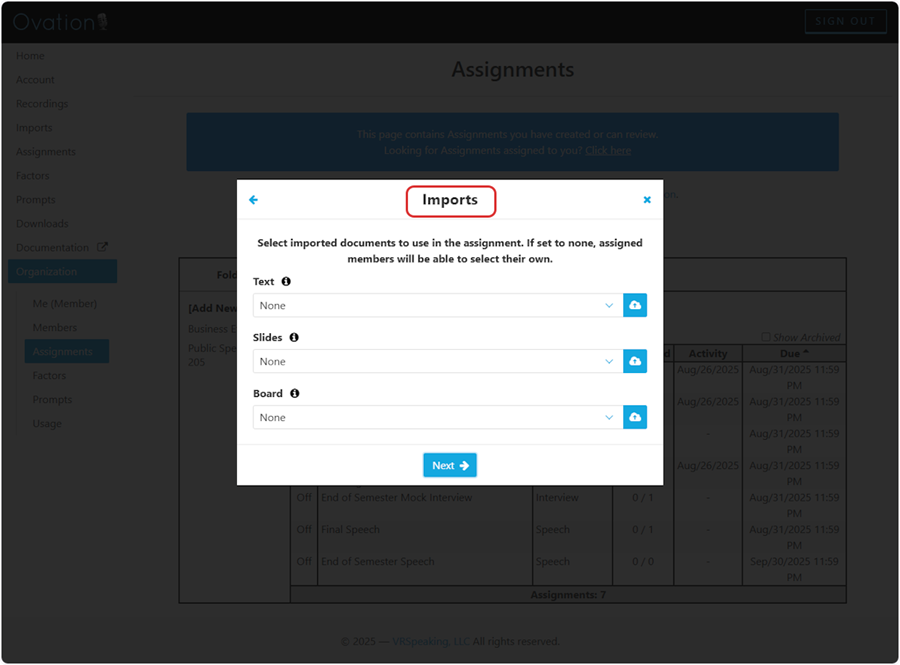The width and height of the screenshot is (900, 665).
Task: Upload a new Slides file via cloud icon
Action: 635,361
